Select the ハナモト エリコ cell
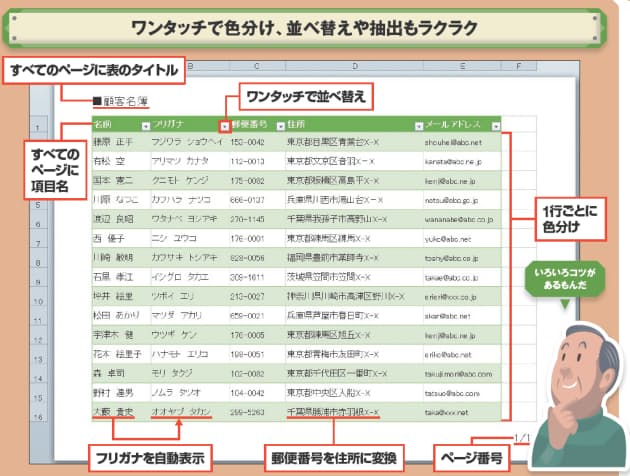 pos(190,354)
